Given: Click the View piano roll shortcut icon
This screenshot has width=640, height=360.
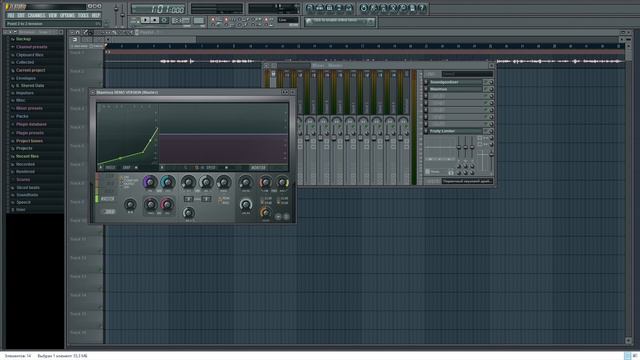Looking at the screenshot, I should tap(329, 8).
